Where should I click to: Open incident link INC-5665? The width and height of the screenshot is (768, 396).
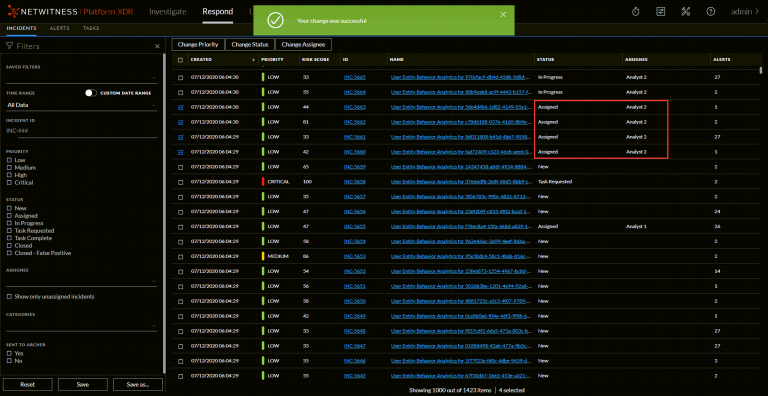pyautogui.click(x=355, y=77)
